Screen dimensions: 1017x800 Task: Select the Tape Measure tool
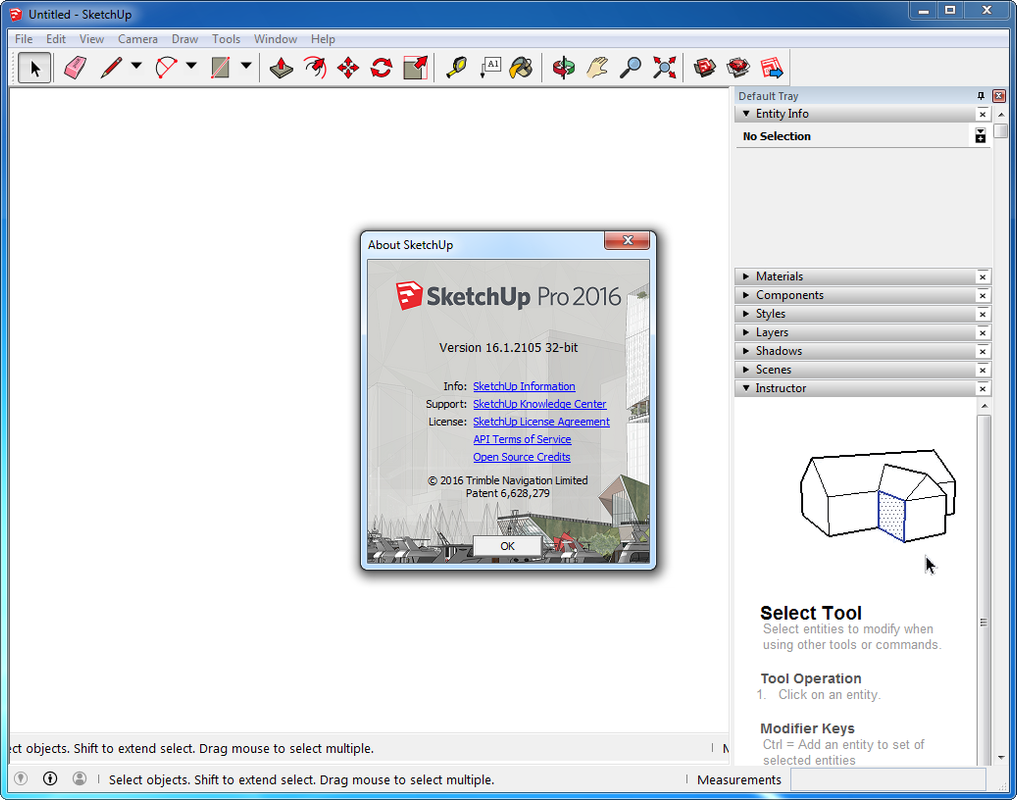tap(457, 67)
